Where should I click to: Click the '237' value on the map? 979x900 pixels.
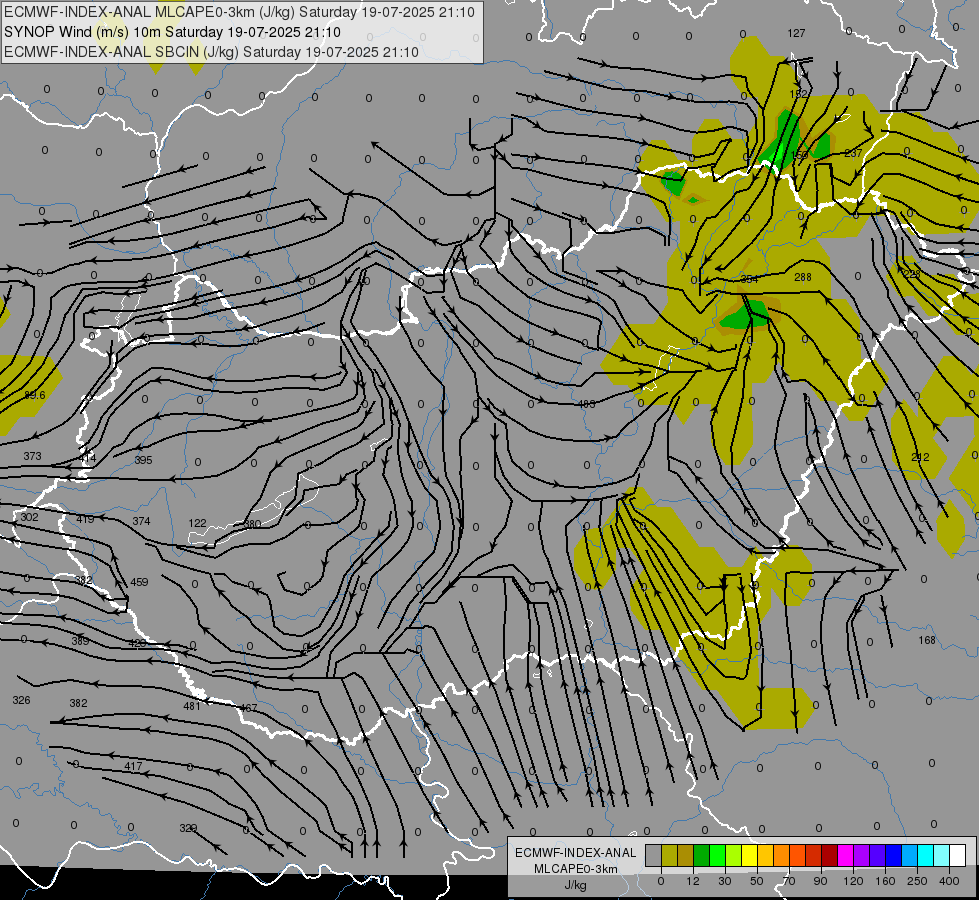click(853, 153)
